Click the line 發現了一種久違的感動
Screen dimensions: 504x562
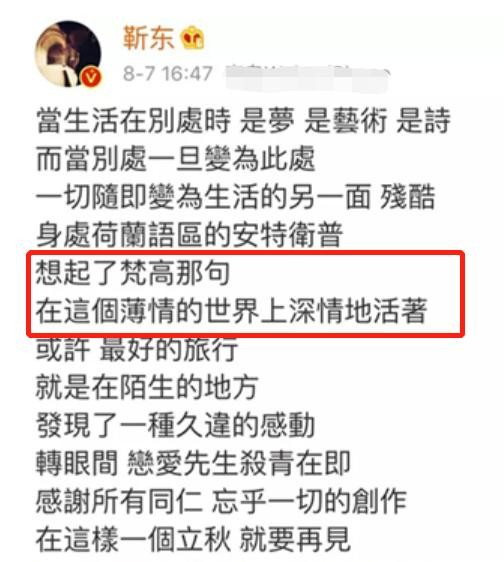pos(176,425)
